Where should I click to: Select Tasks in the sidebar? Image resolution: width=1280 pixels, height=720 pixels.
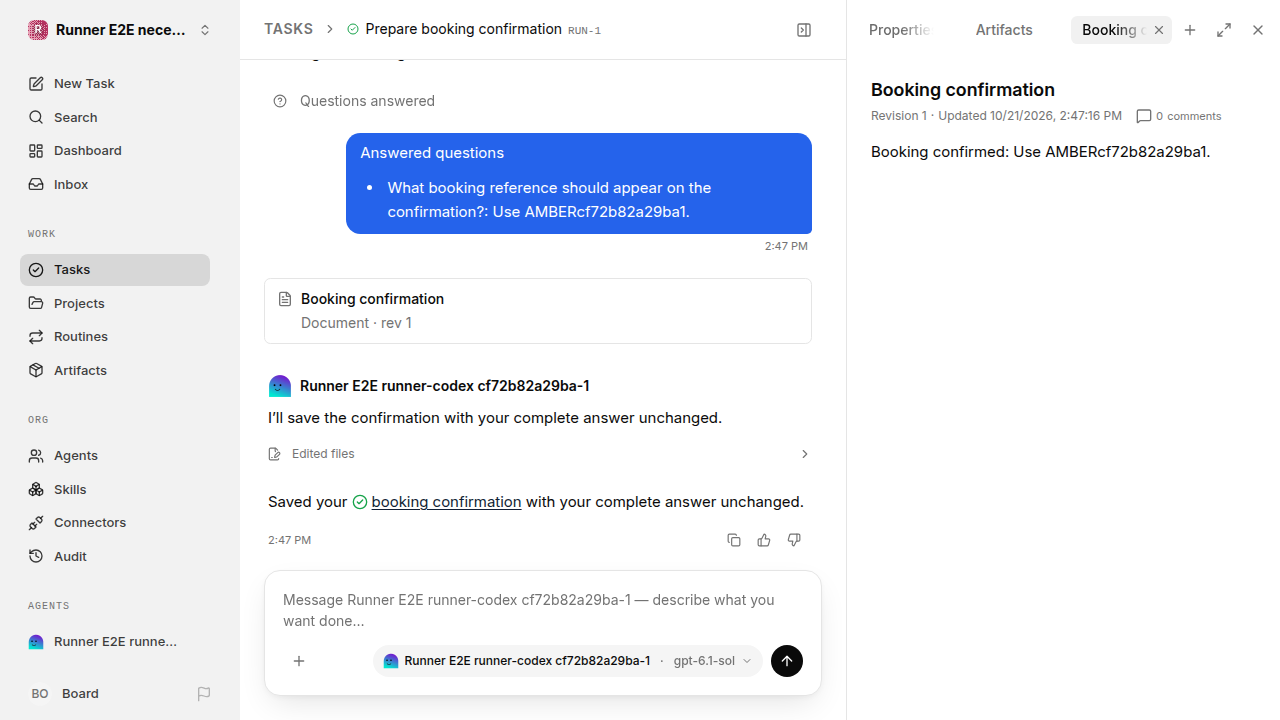pos(115,270)
